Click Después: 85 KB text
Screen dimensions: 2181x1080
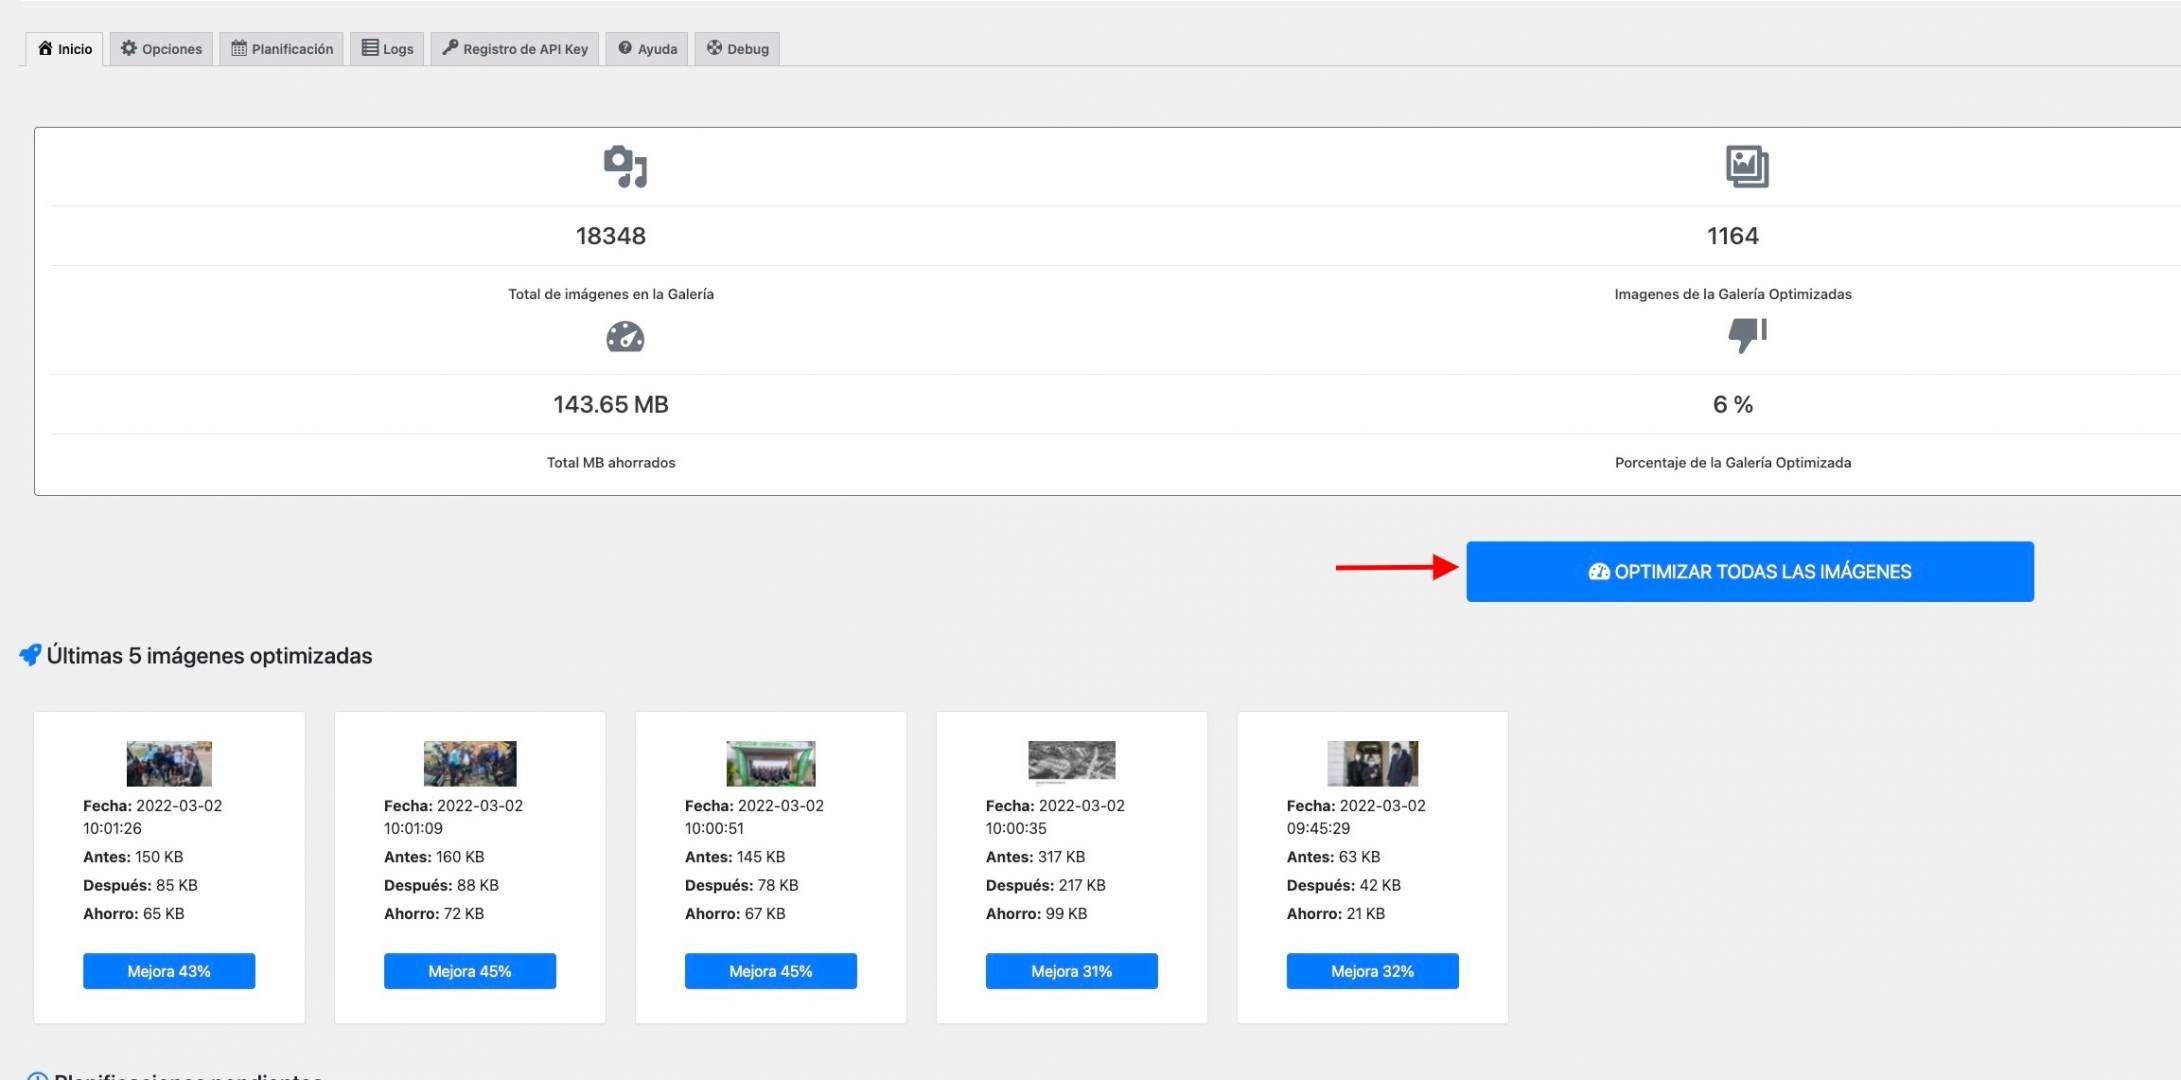coord(140,886)
